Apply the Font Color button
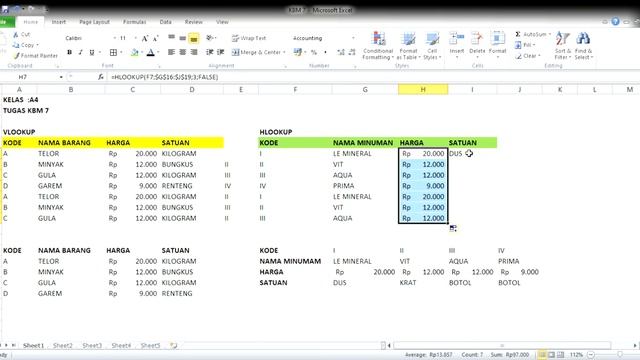Screen dimensions: 640x360 tap(151, 52)
